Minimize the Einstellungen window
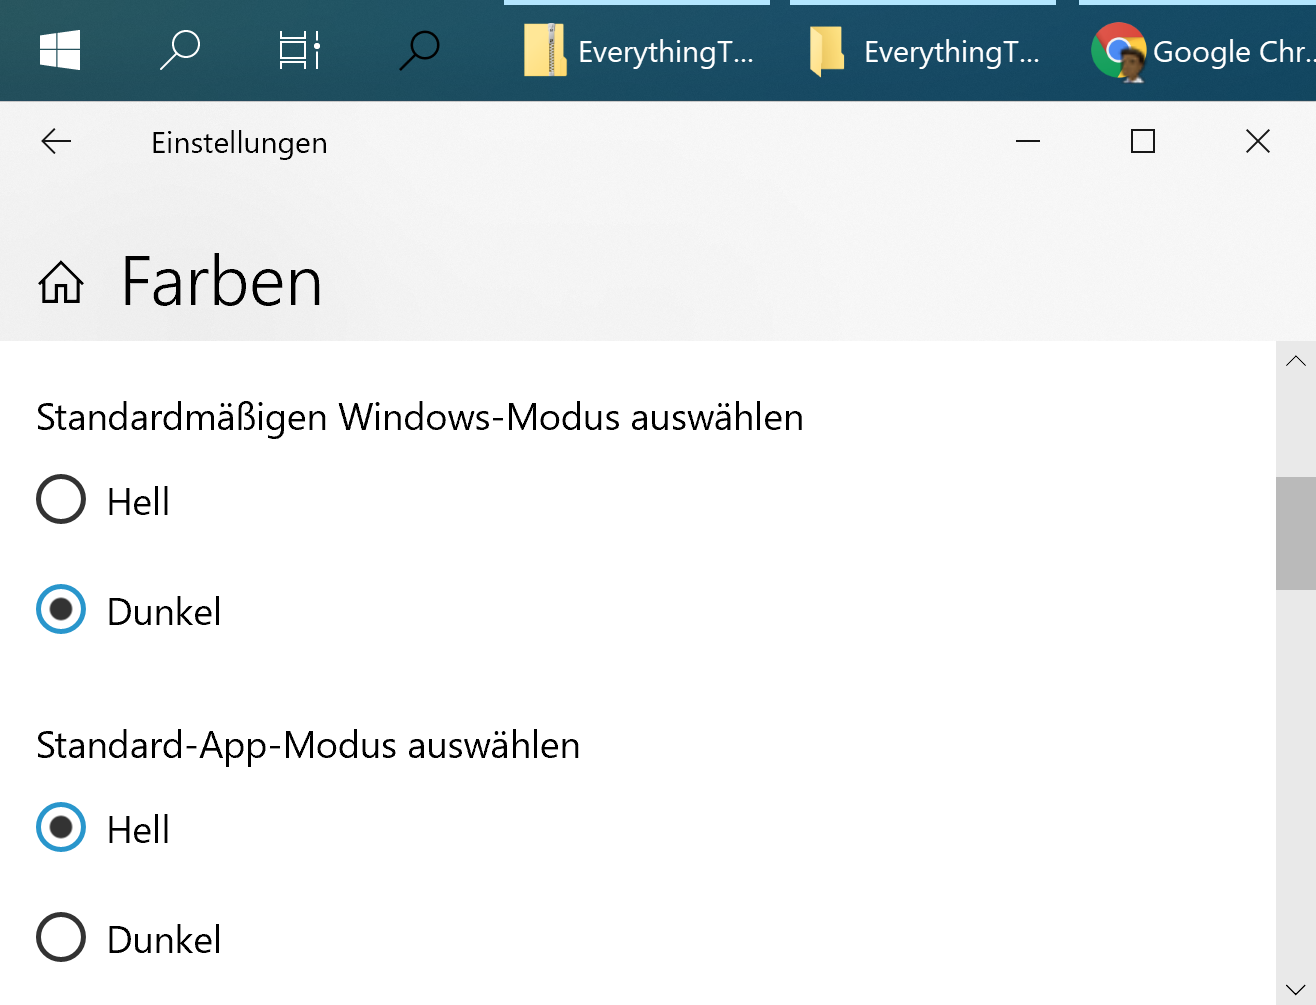 tap(1027, 142)
